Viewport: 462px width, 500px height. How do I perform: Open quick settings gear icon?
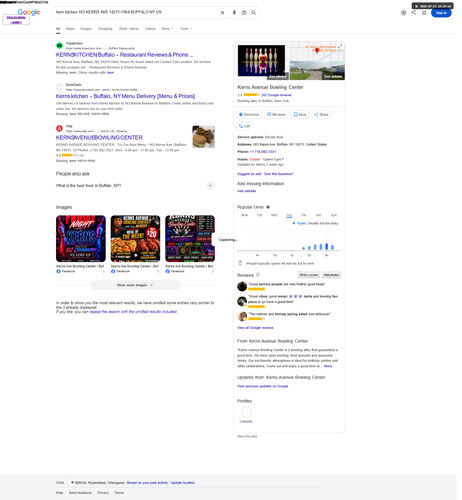403,13
